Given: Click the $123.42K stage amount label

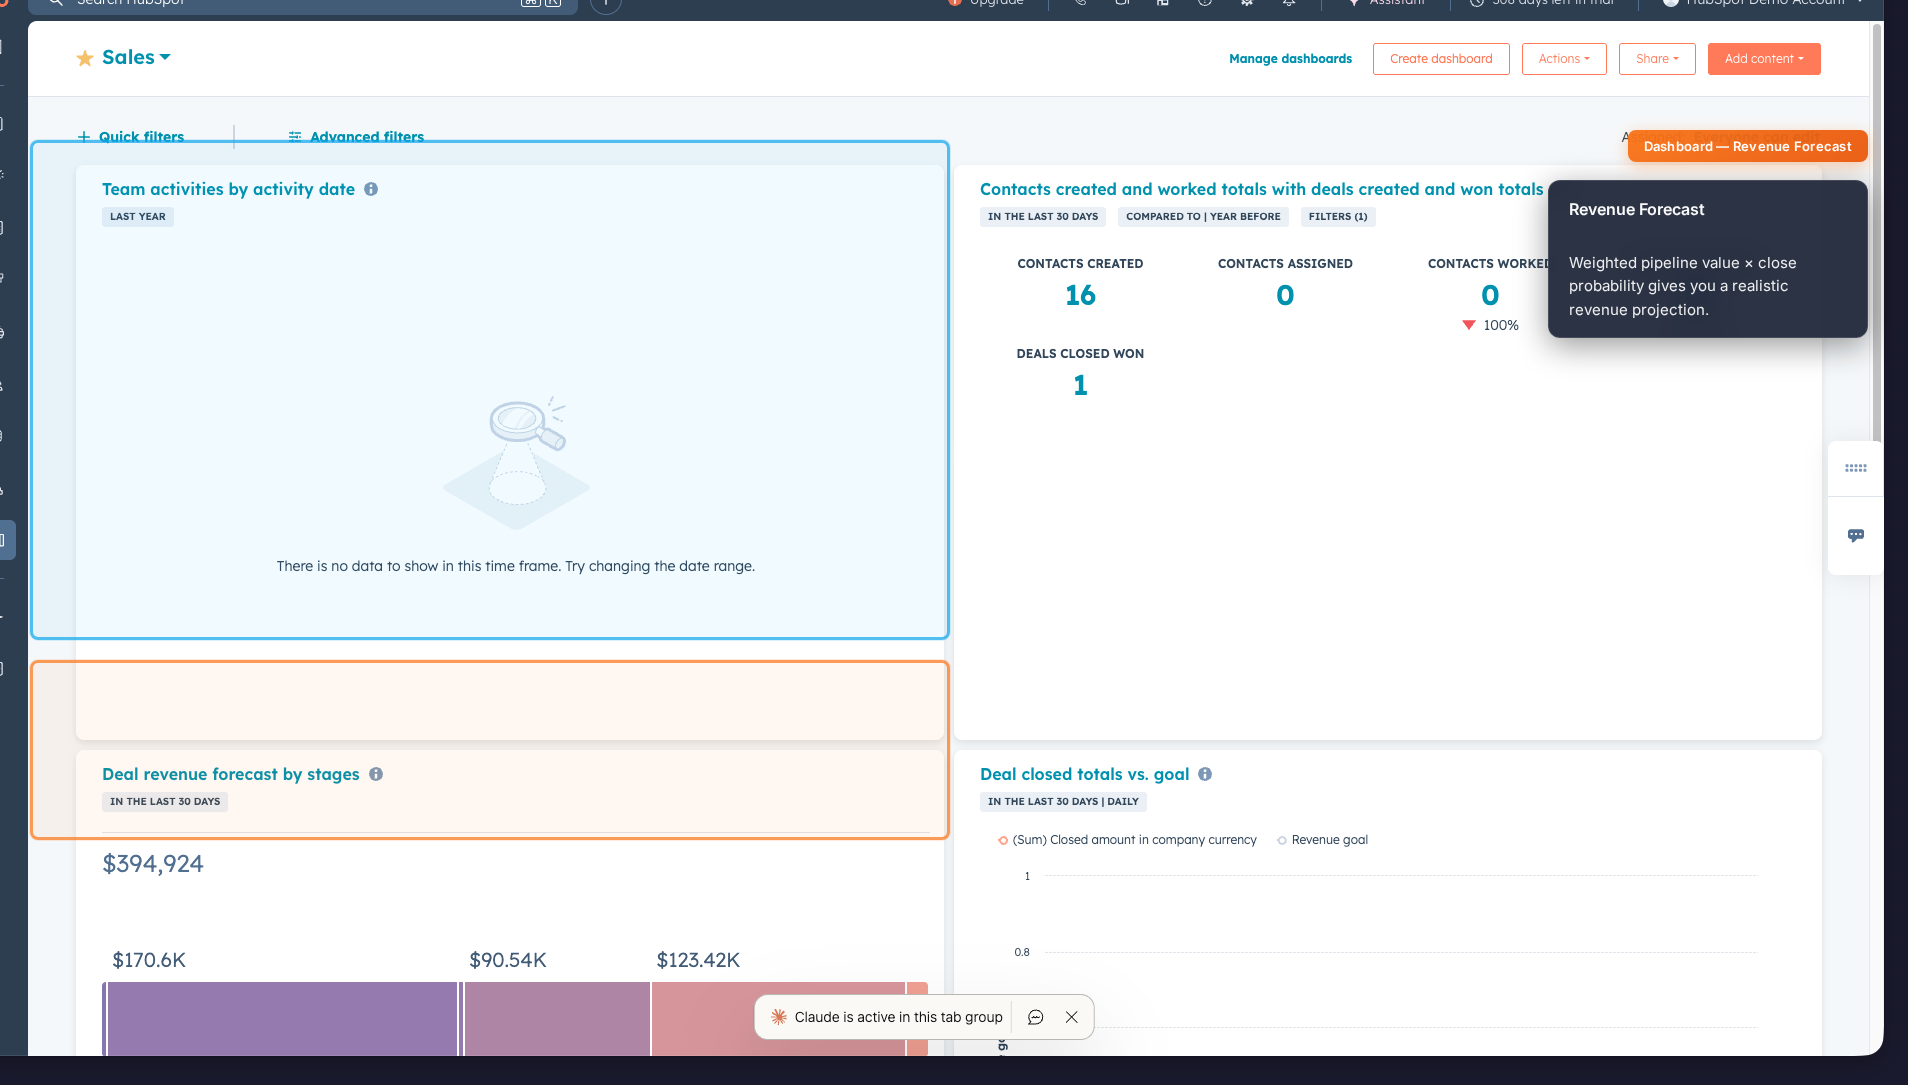Looking at the screenshot, I should (x=698, y=960).
